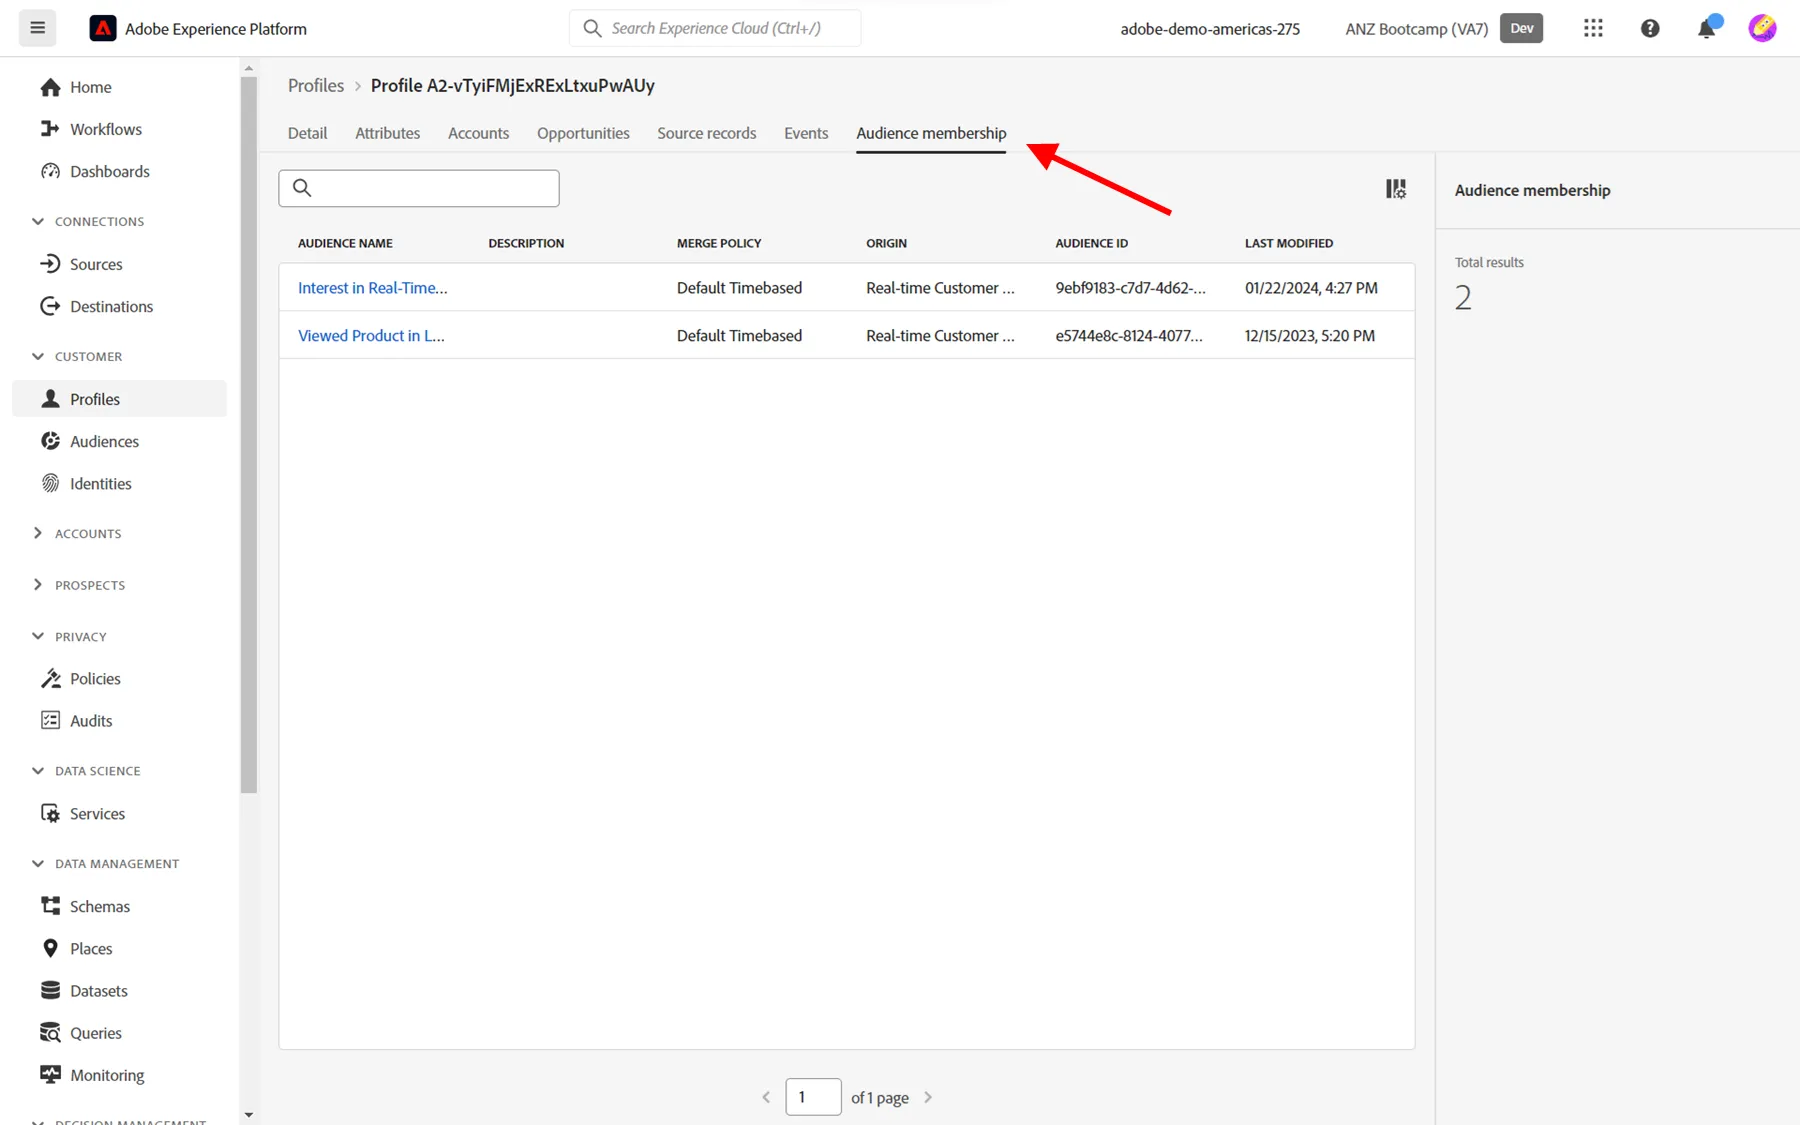Focus the Search Experience Cloud box
Screen dimensions: 1800x1125
point(715,28)
